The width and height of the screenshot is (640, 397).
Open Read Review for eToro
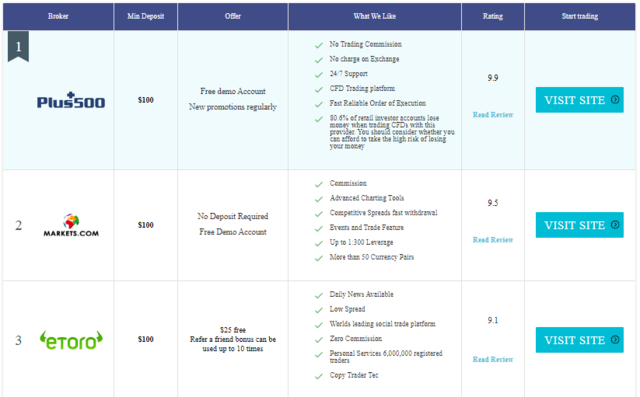tap(493, 359)
